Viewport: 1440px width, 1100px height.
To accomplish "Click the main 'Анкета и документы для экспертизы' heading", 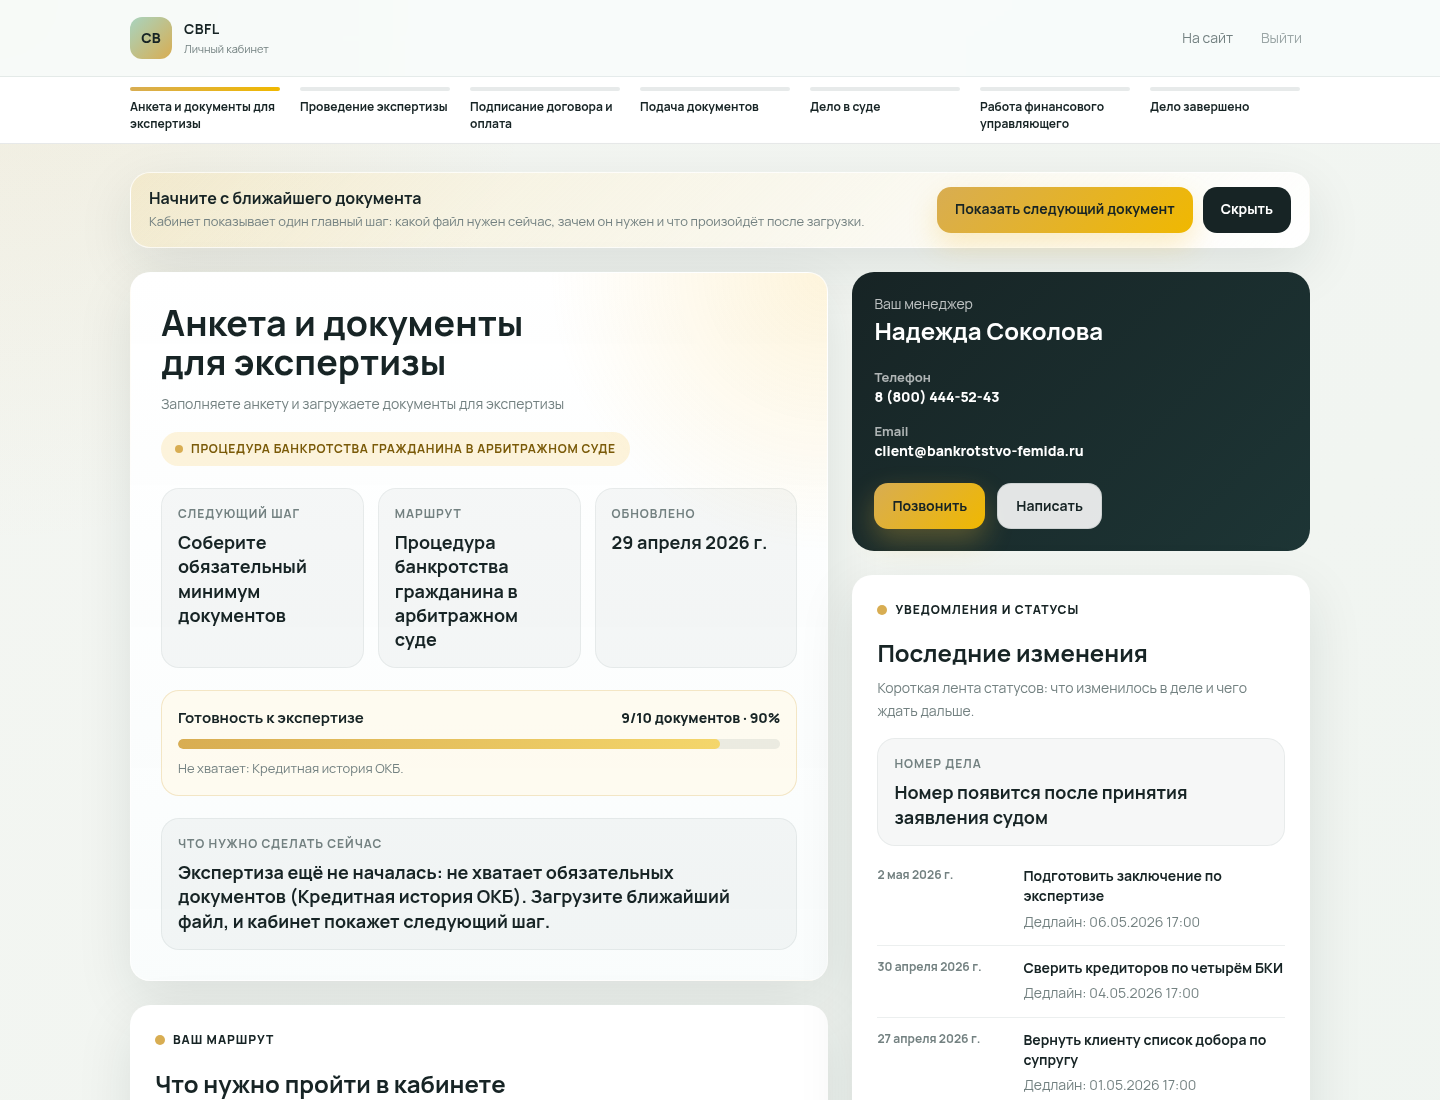I will 342,344.
